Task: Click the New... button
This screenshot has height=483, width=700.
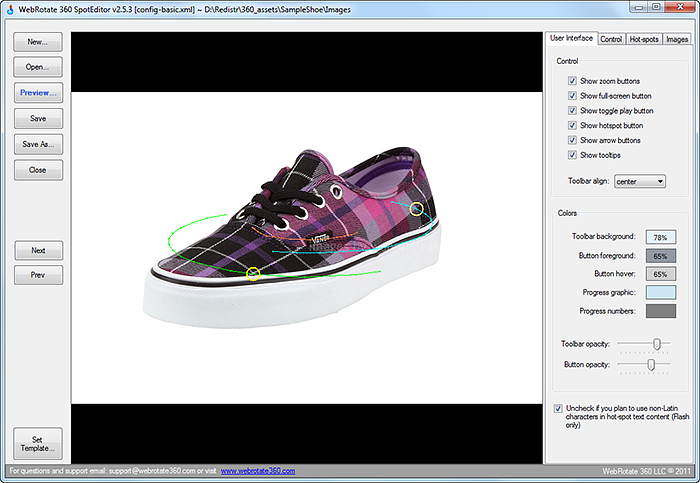Action: (38, 42)
